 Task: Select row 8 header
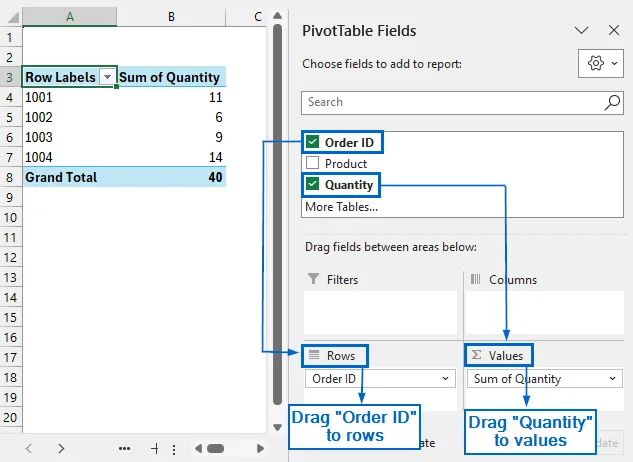click(x=10, y=177)
